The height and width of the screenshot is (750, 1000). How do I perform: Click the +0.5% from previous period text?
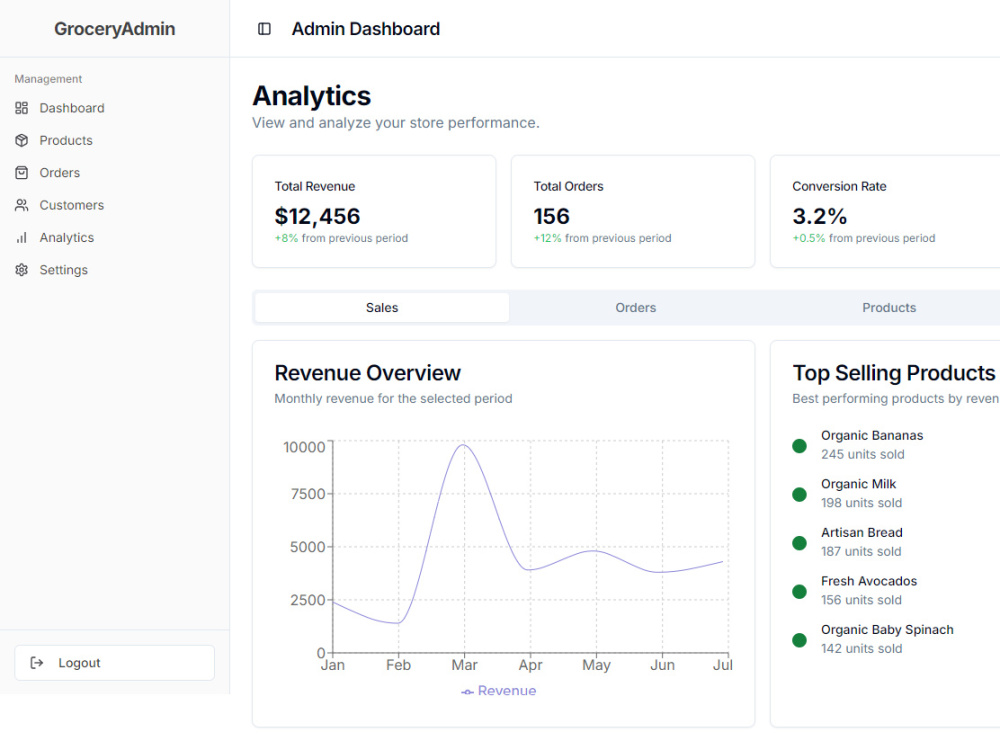pyautogui.click(x=864, y=238)
